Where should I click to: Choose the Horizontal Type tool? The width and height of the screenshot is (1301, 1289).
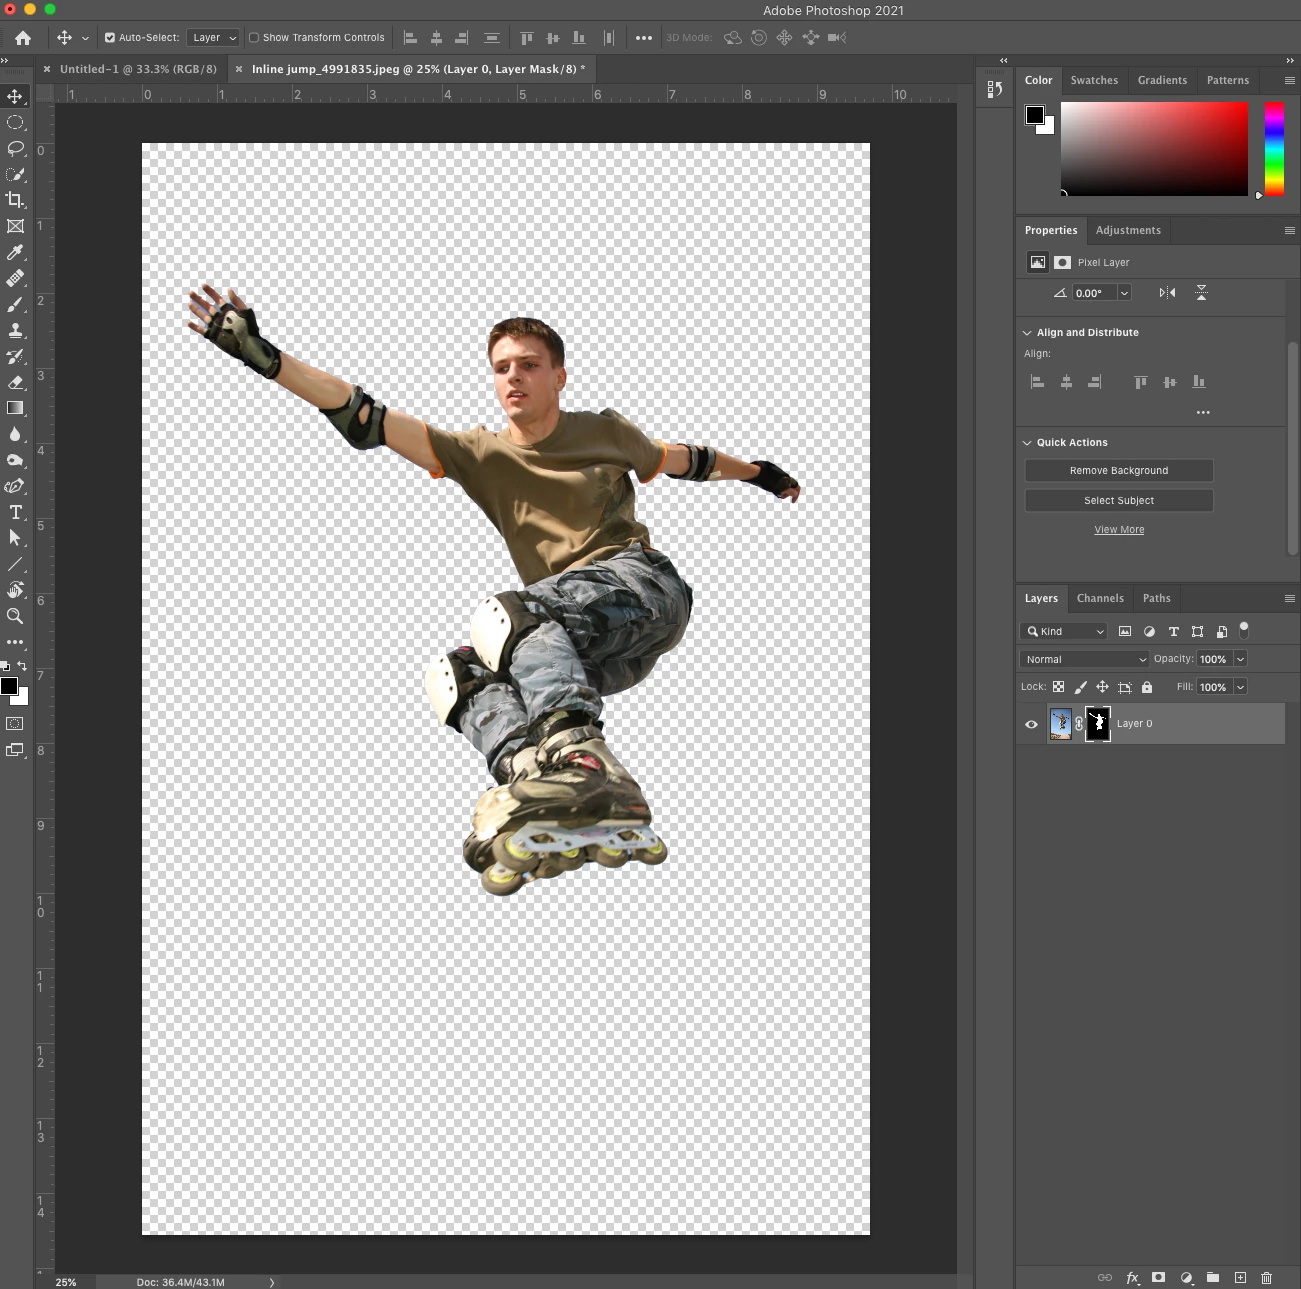[15, 512]
